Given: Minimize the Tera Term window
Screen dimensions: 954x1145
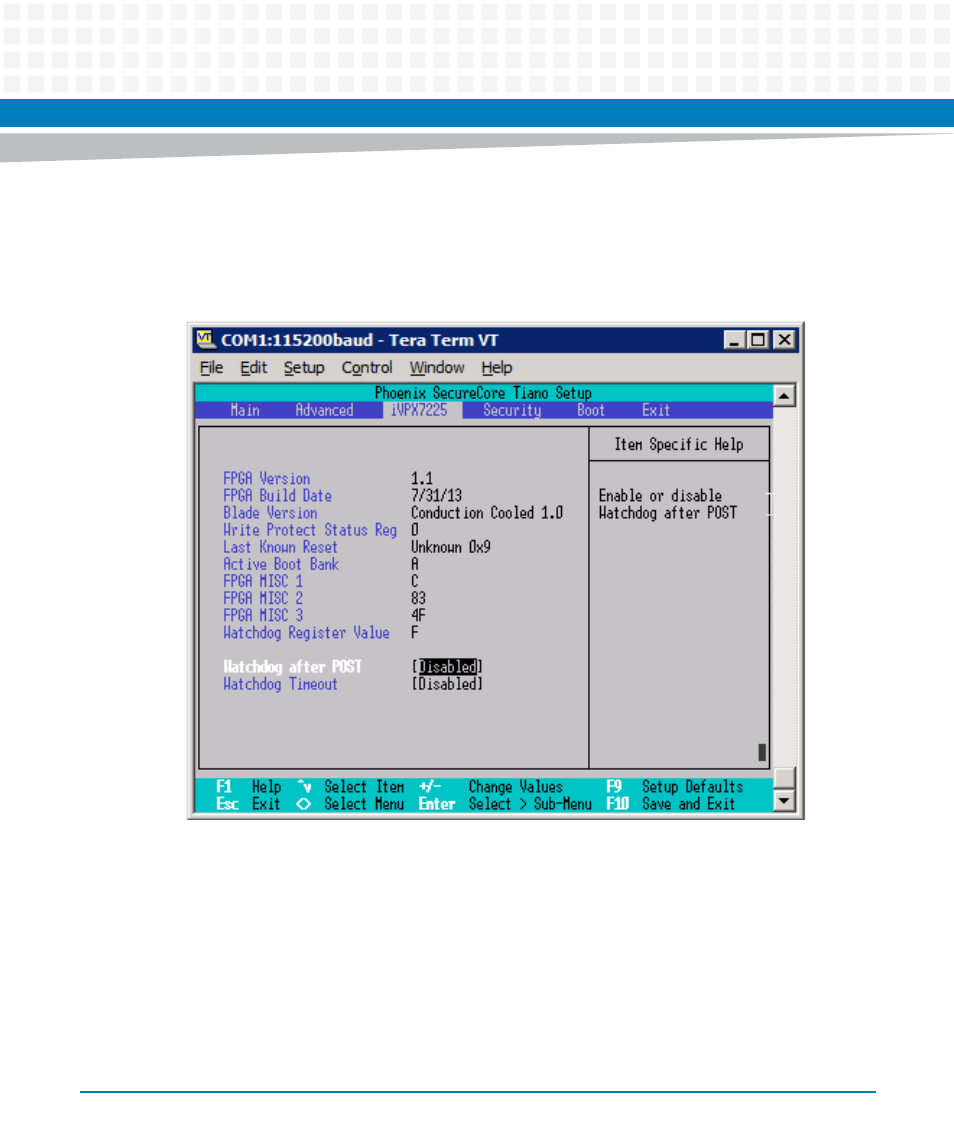Looking at the screenshot, I should [734, 340].
